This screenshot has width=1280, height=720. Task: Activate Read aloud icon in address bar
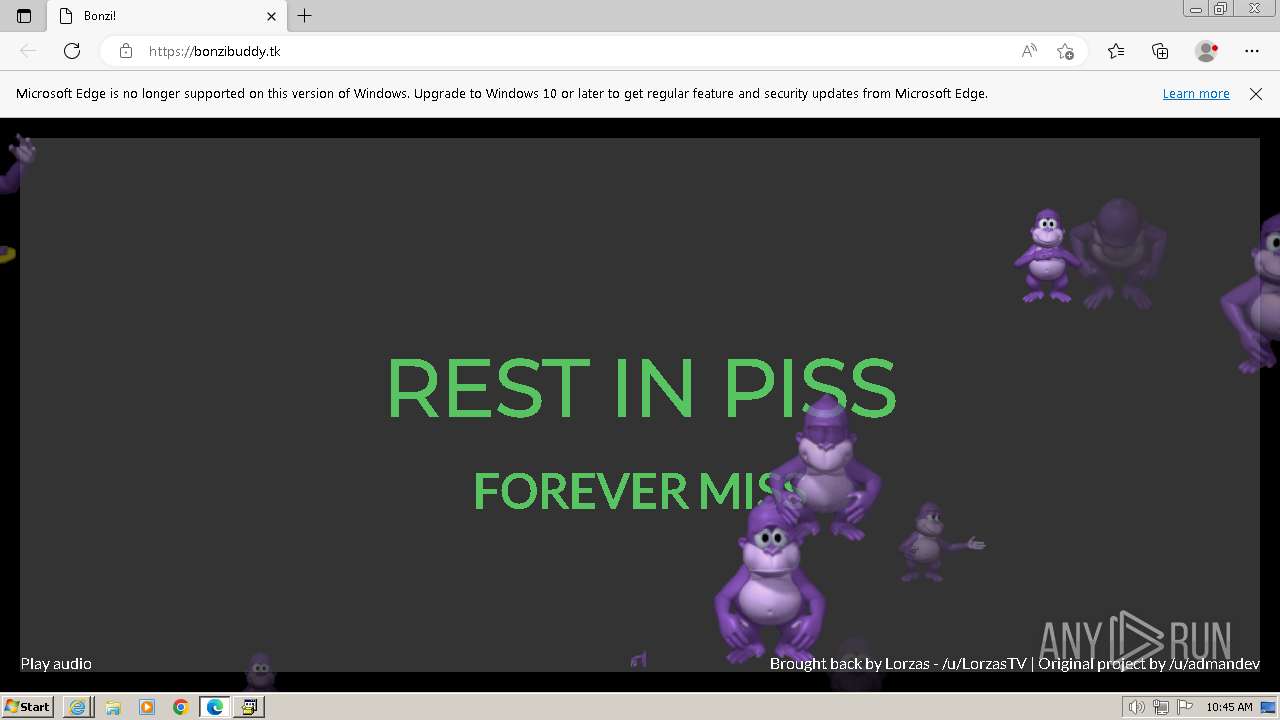pyautogui.click(x=1029, y=51)
